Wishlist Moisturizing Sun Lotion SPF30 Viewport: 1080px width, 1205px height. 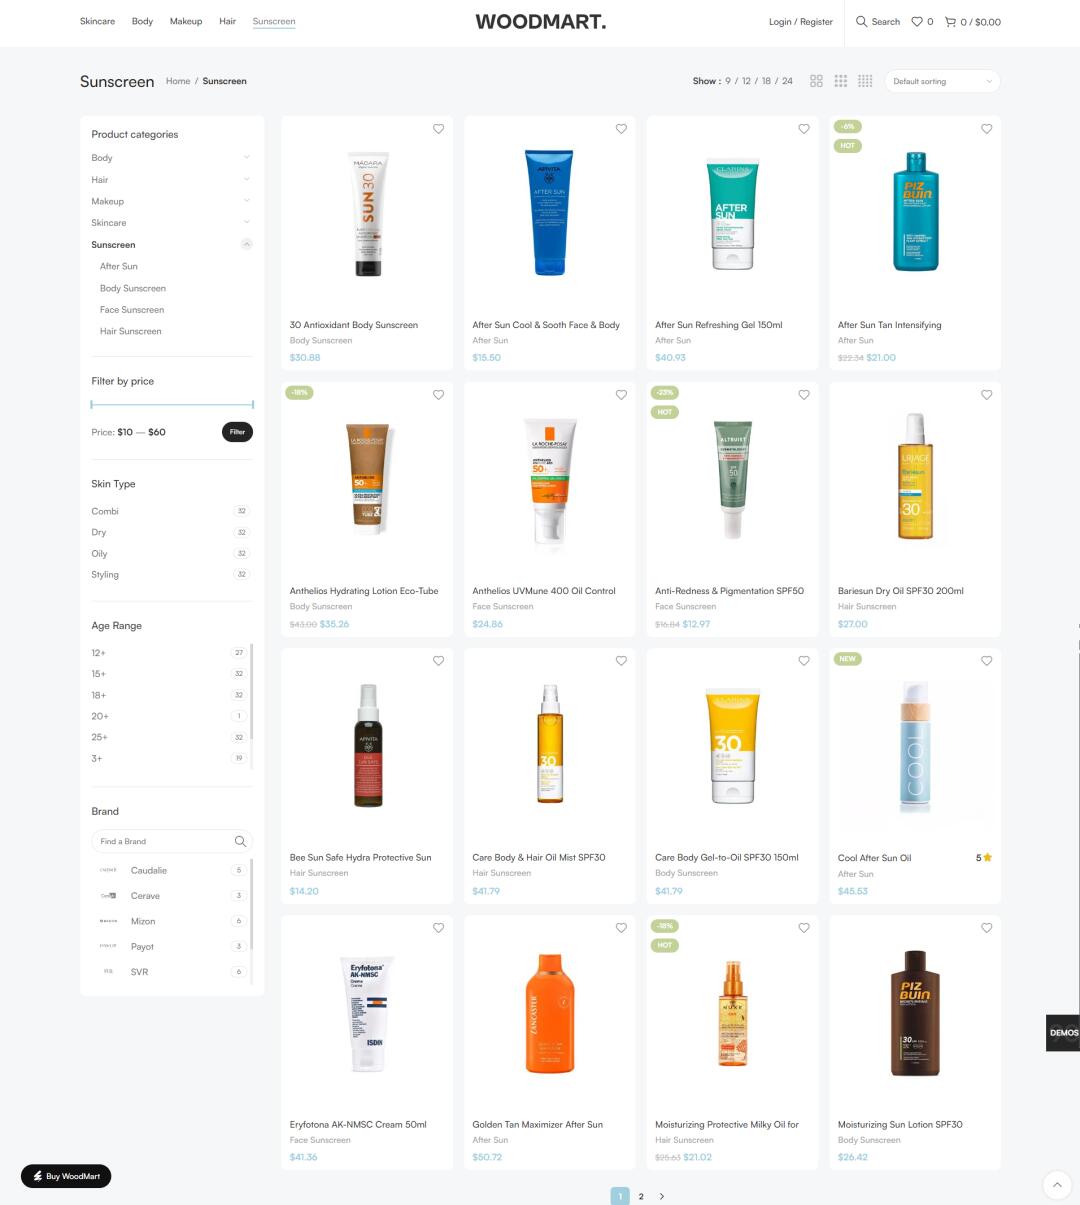[x=987, y=928]
